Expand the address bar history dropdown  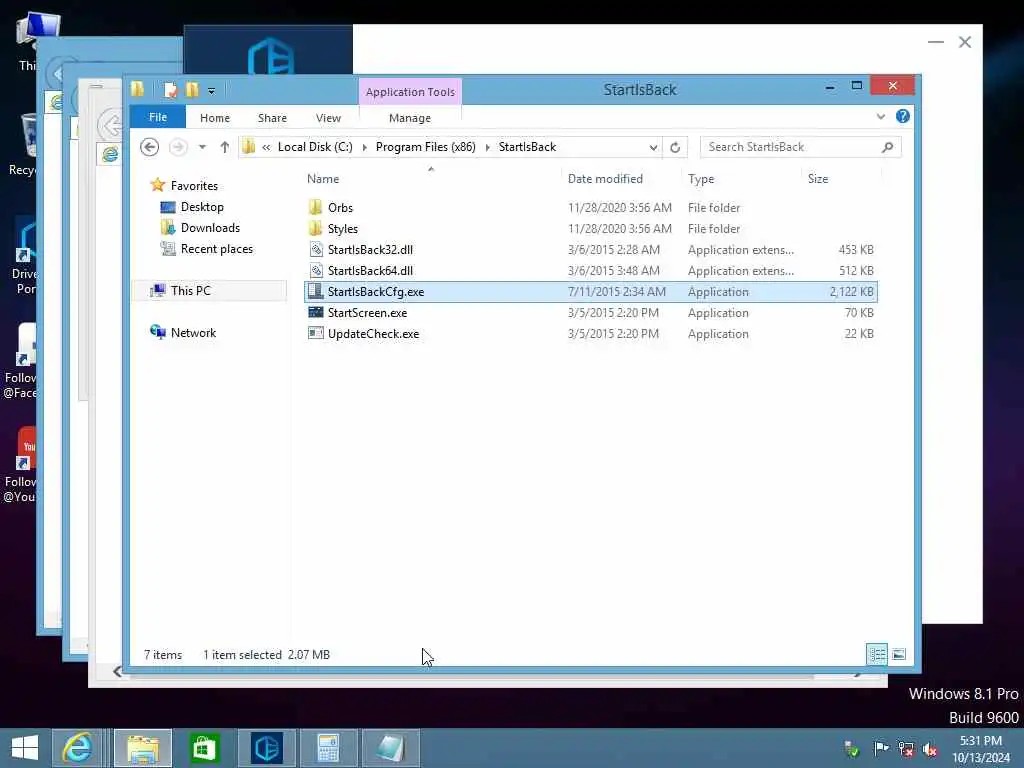click(x=653, y=148)
